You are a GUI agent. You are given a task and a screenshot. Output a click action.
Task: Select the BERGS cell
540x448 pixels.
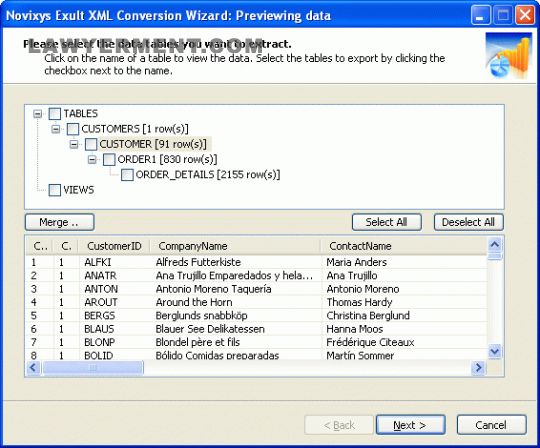(115, 316)
